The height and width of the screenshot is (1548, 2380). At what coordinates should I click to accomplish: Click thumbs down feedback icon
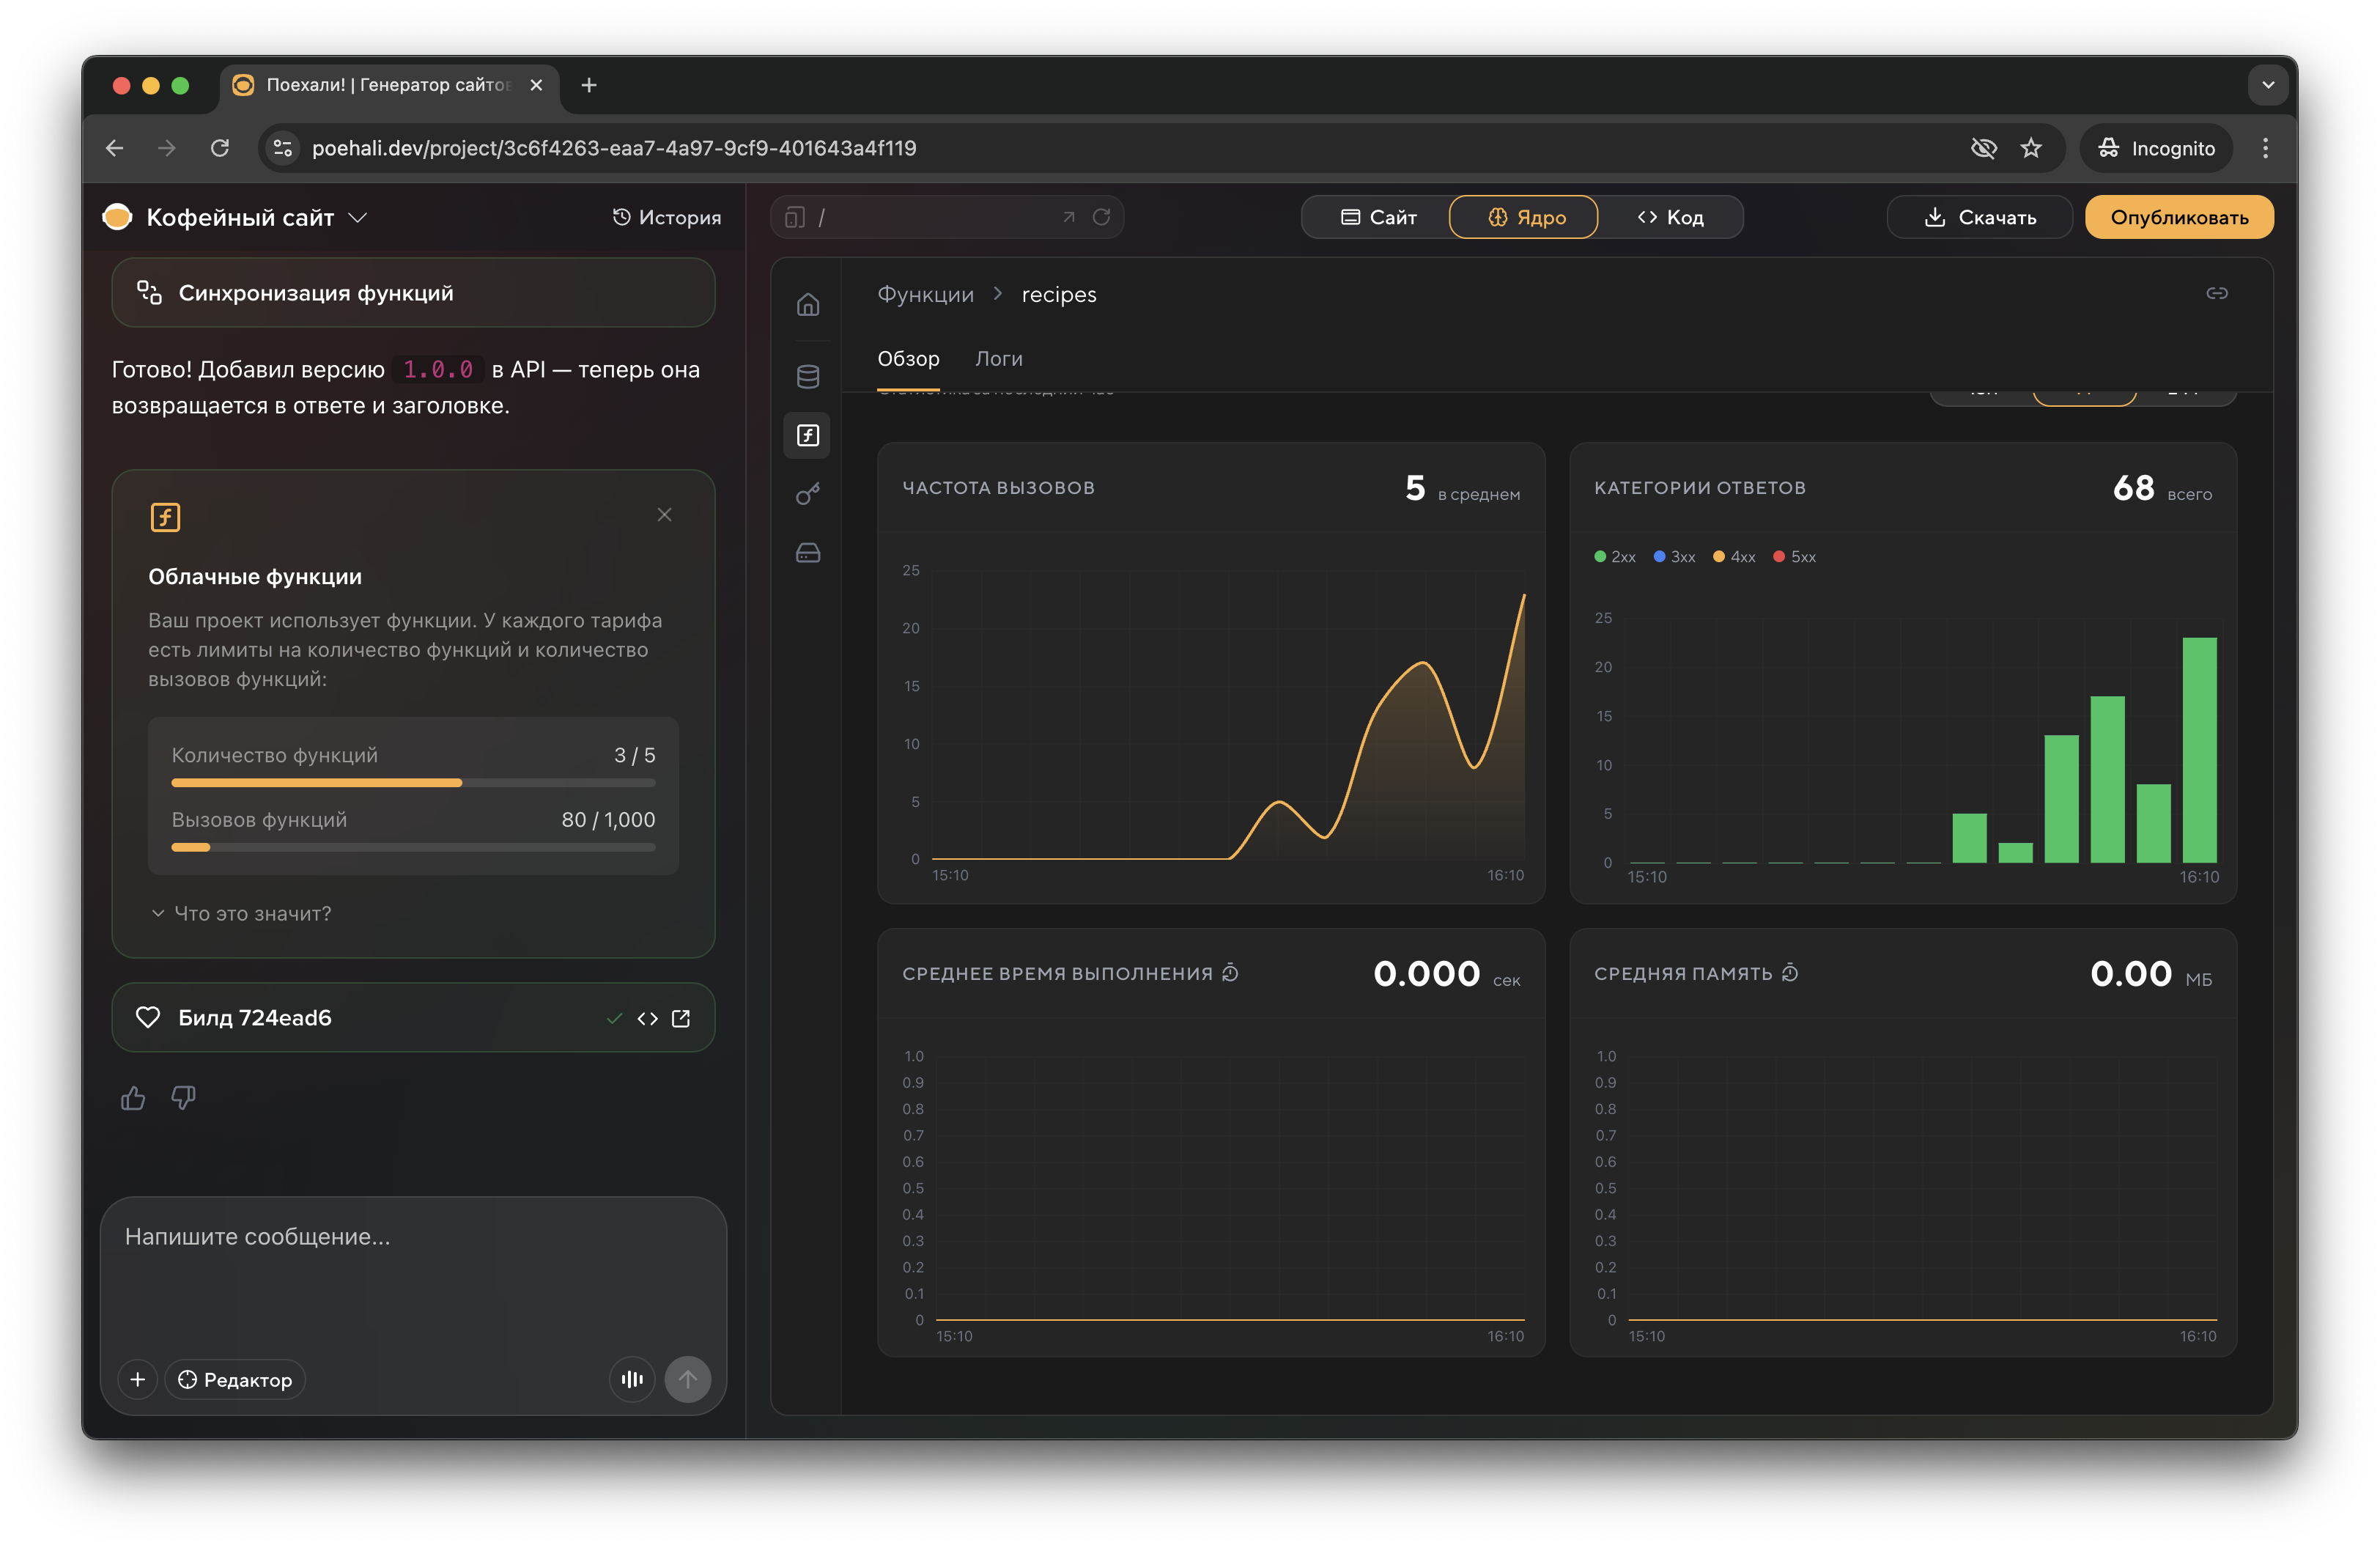(183, 1098)
